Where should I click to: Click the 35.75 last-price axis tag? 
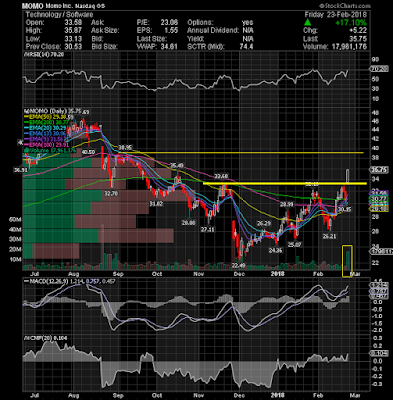(x=379, y=170)
